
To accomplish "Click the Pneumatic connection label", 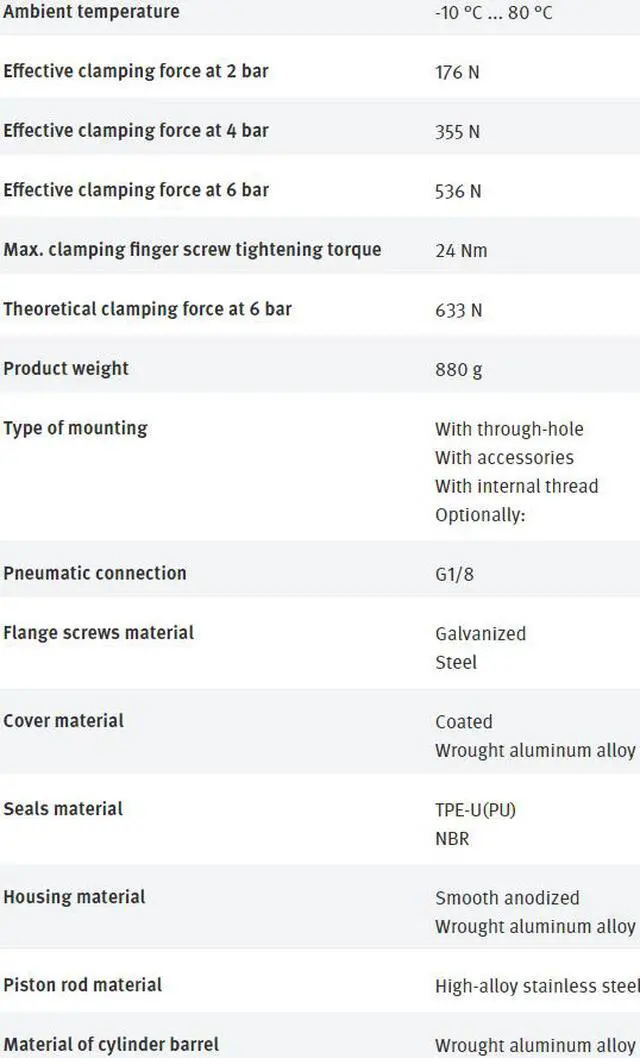I will [95, 573].
